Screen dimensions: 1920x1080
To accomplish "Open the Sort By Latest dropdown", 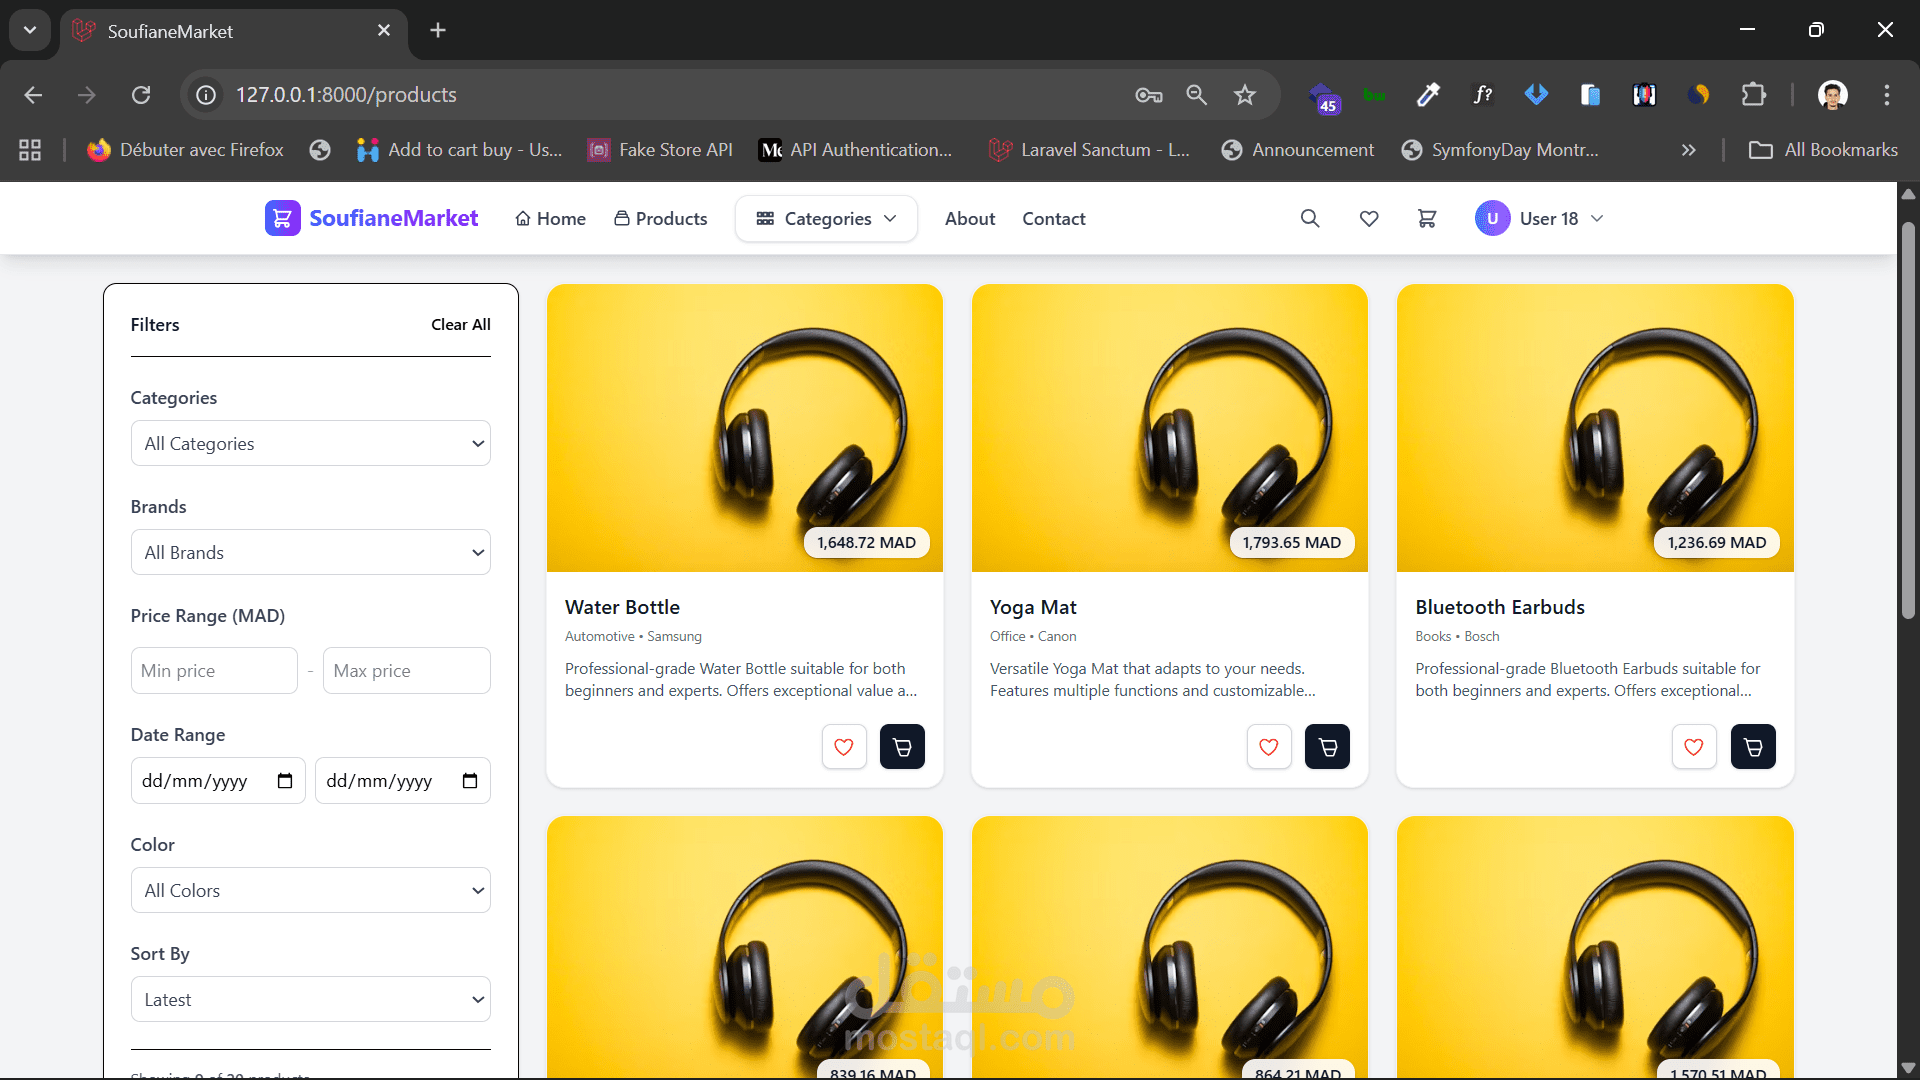I will click(310, 999).
